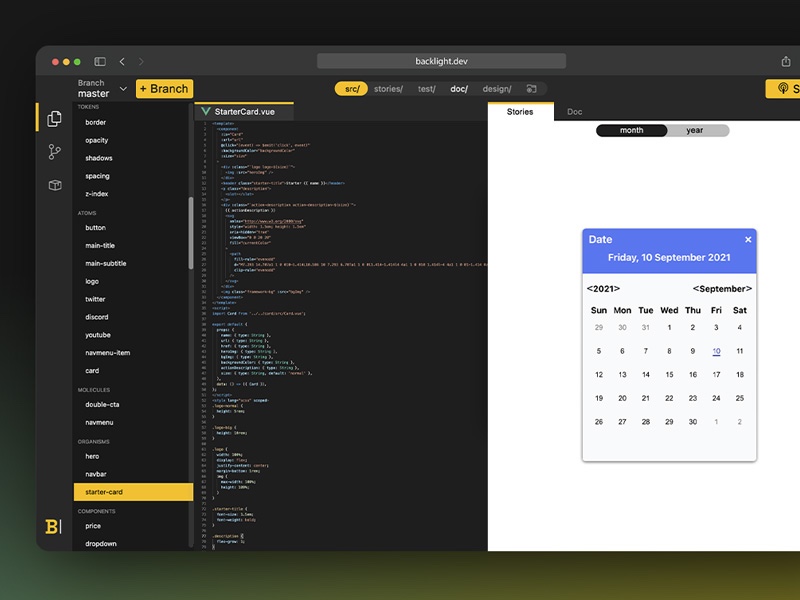Viewport: 800px width, 600px height.
Task: Open the spacing token in sidebar
Action: (x=97, y=176)
